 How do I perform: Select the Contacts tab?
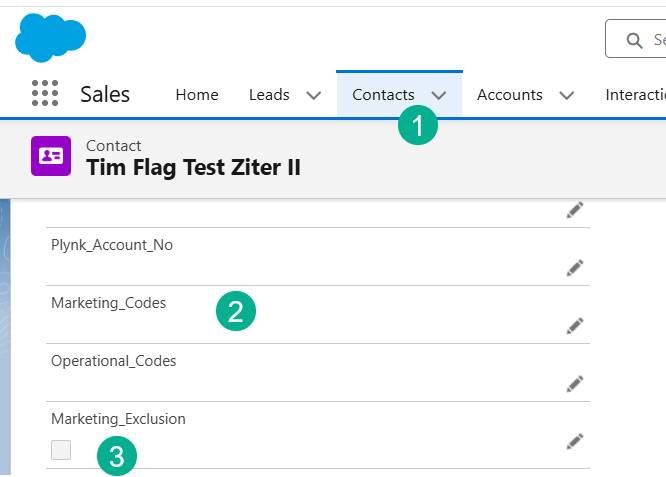[383, 95]
